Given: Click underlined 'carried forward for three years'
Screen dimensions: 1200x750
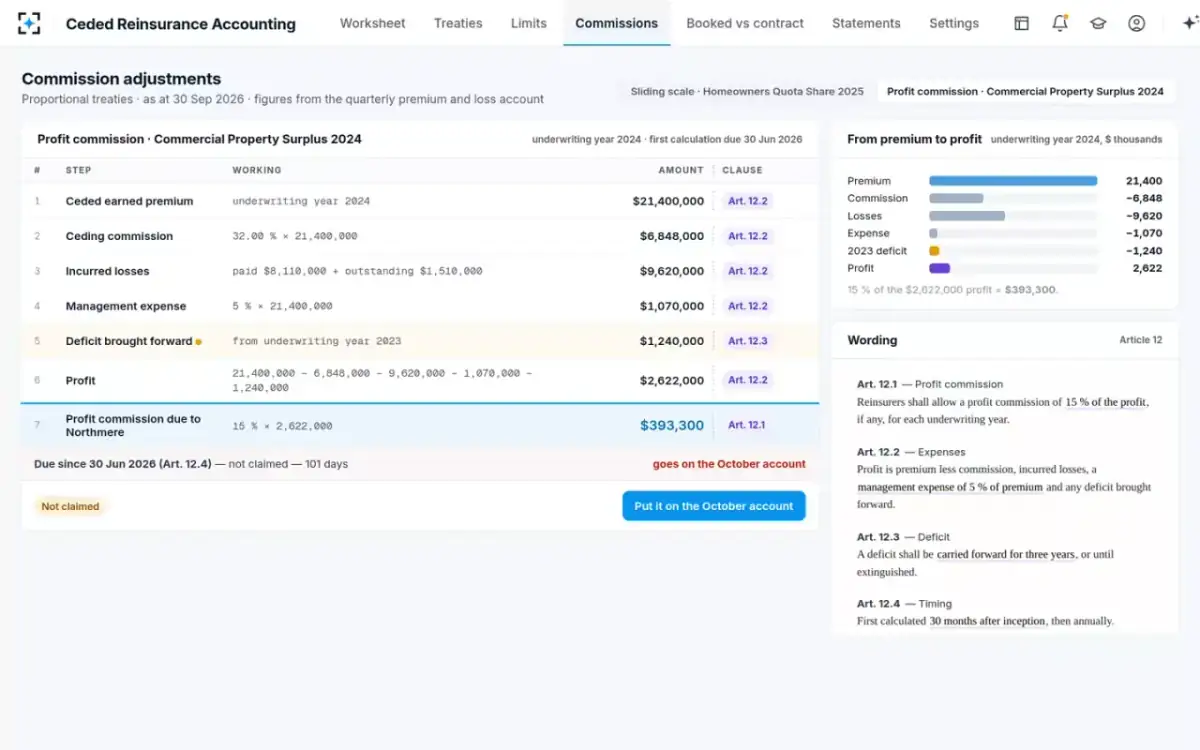Looking at the screenshot, I should click(1006, 554).
